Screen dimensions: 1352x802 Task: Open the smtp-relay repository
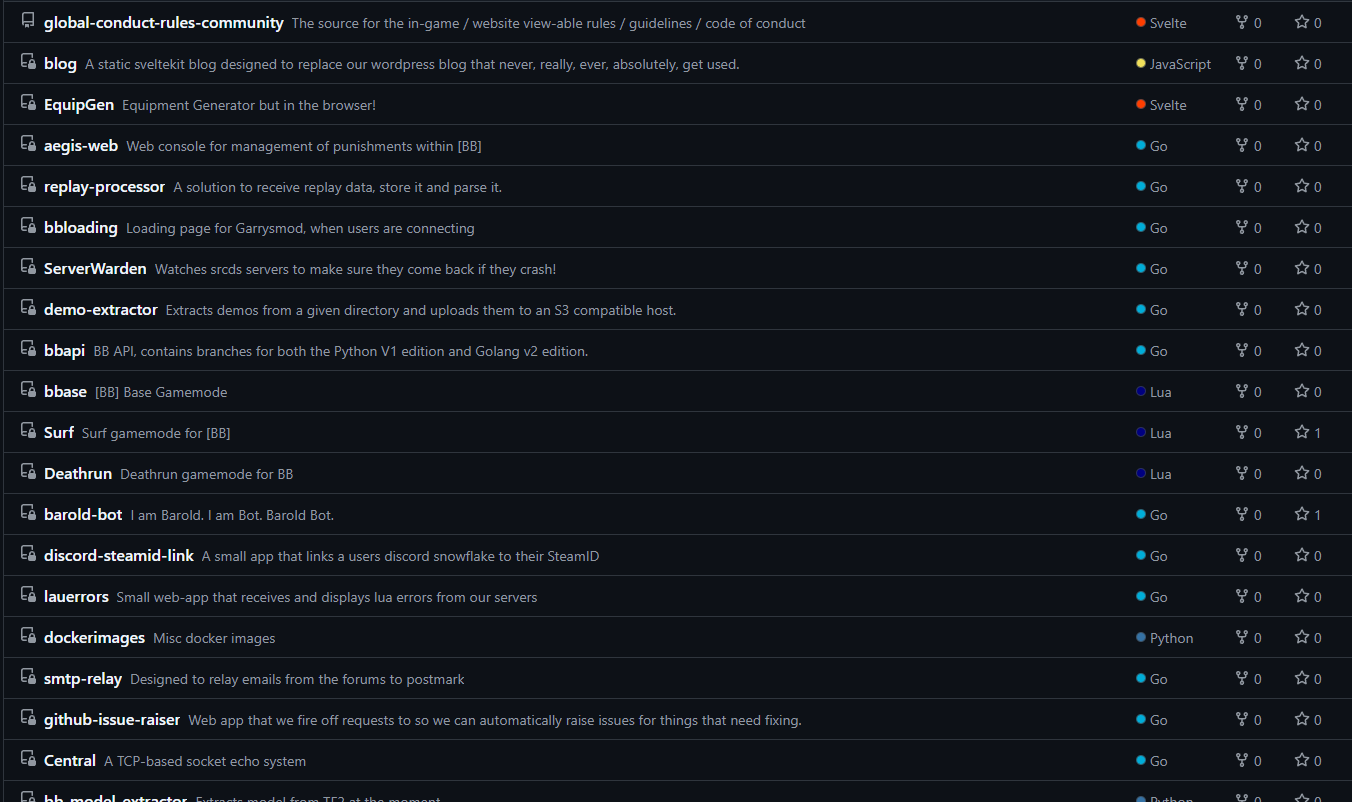coord(83,679)
